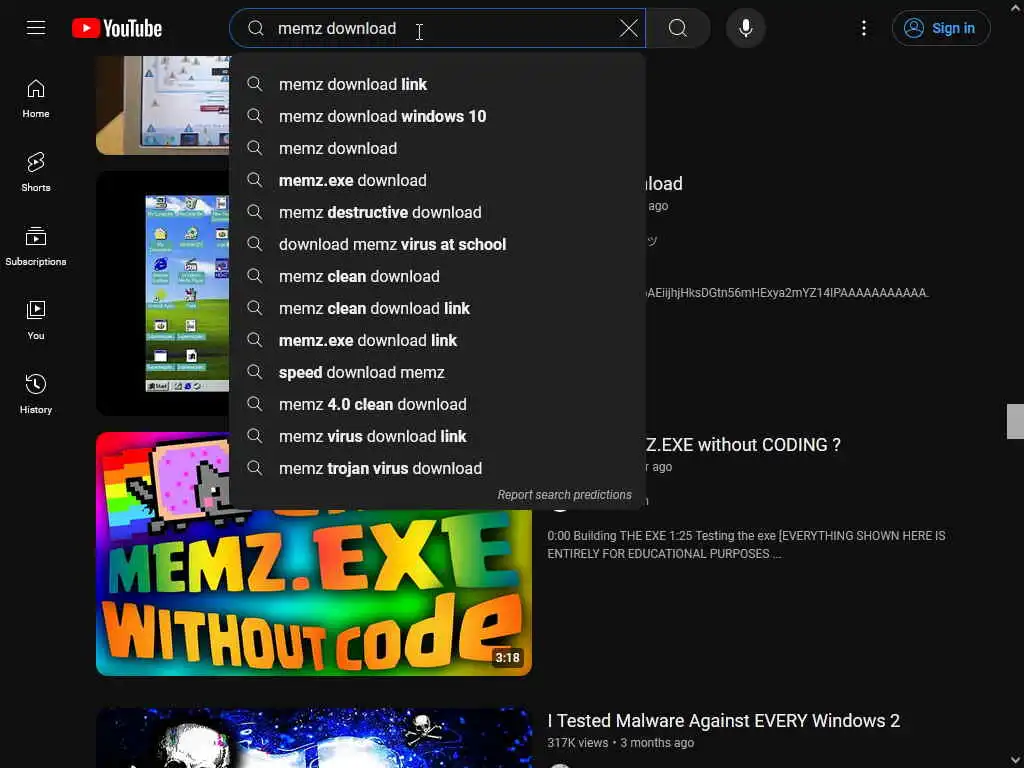Submit search with the magnifier button
Image resolution: width=1024 pixels, height=768 pixels.
[678, 28]
